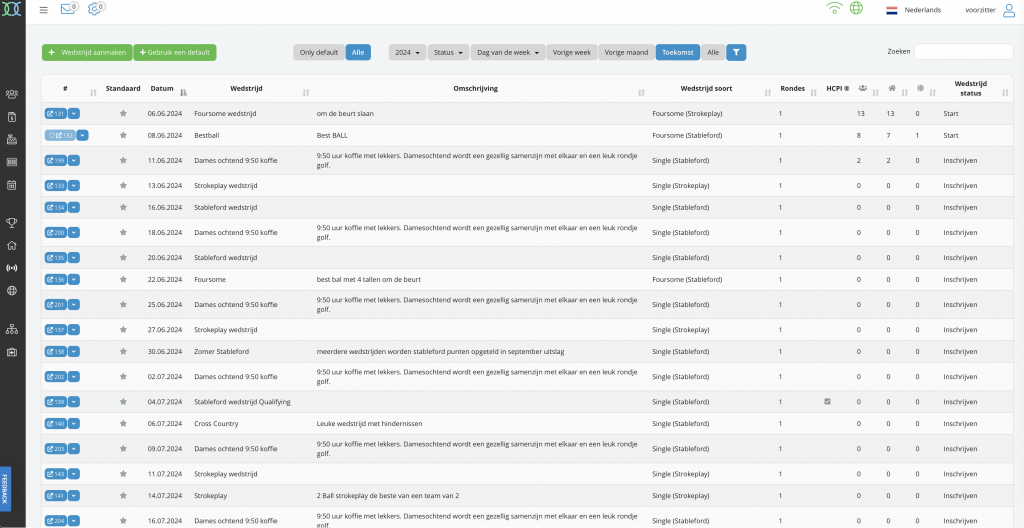Screen dimensions: 1024x528
Task: Click the filter funnel button
Action: (x=736, y=52)
